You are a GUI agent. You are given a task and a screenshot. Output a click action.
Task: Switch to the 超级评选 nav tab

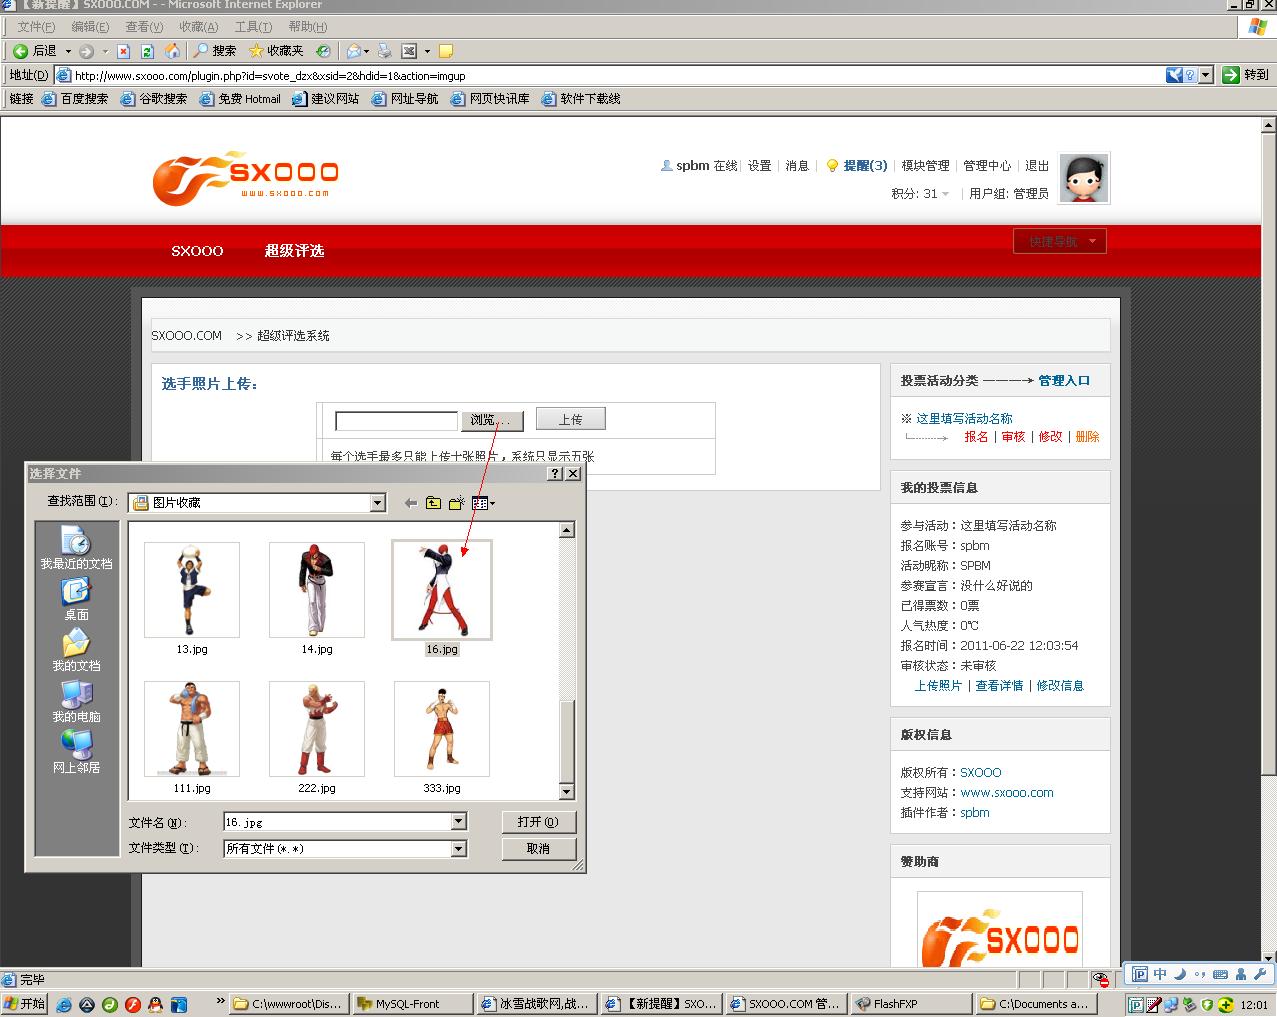tap(294, 251)
